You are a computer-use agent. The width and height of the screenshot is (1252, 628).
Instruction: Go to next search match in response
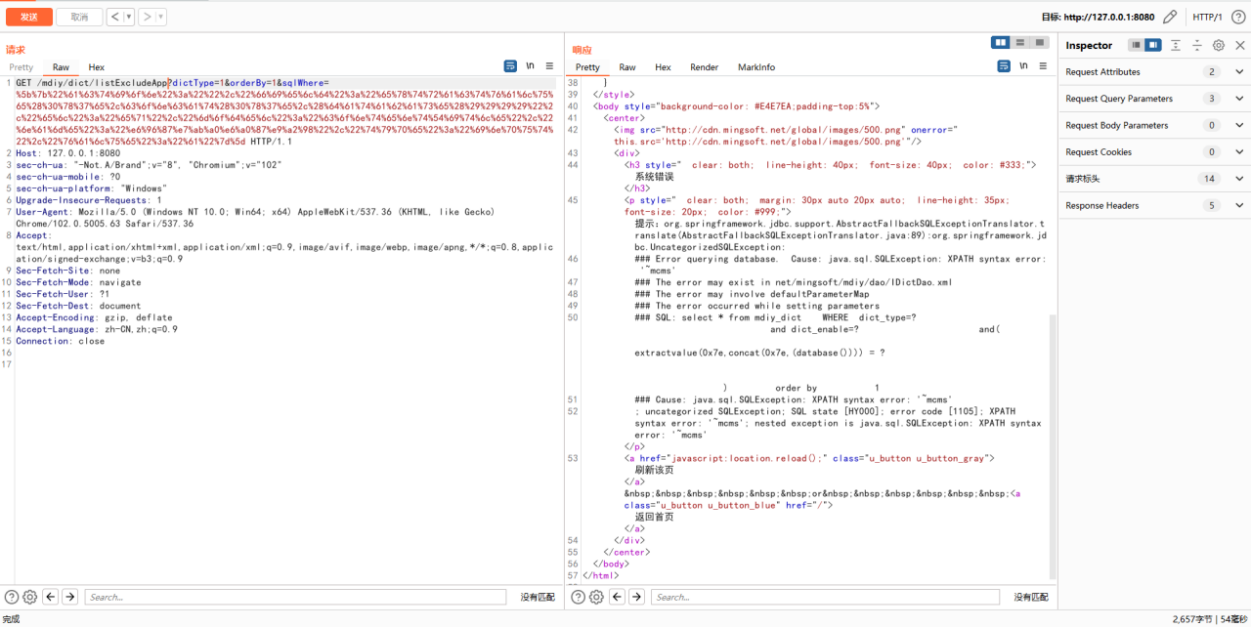[636, 597]
